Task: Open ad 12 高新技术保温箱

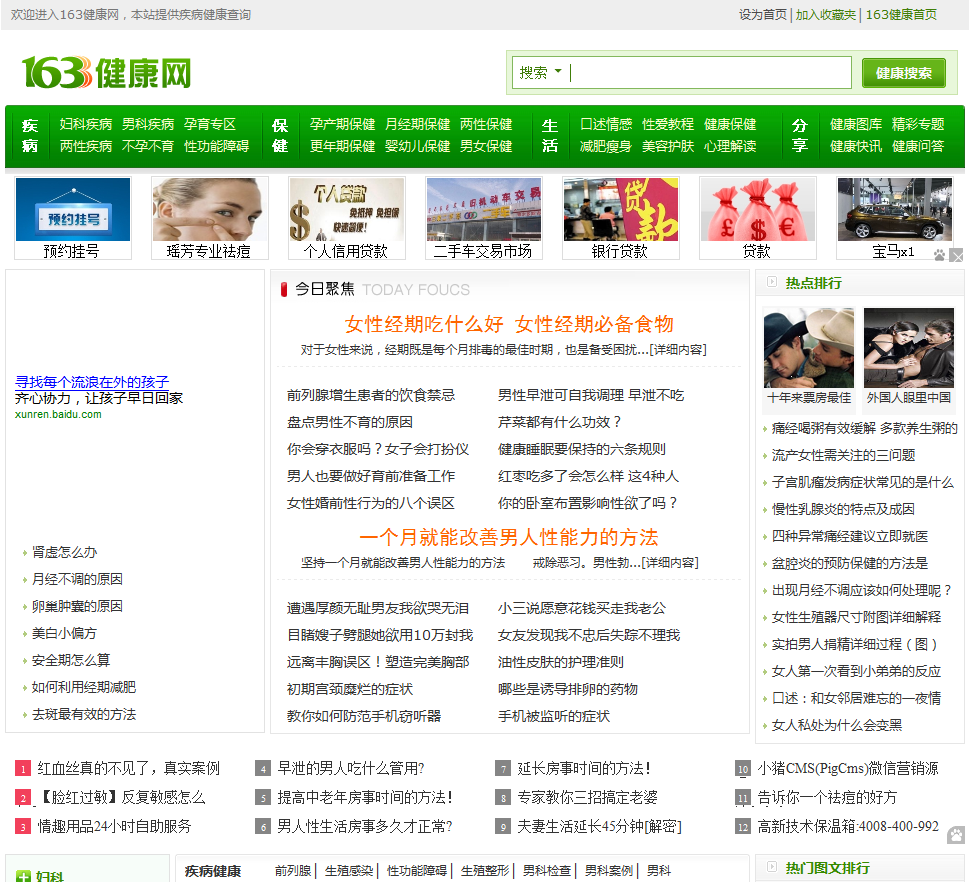Action: [848, 826]
